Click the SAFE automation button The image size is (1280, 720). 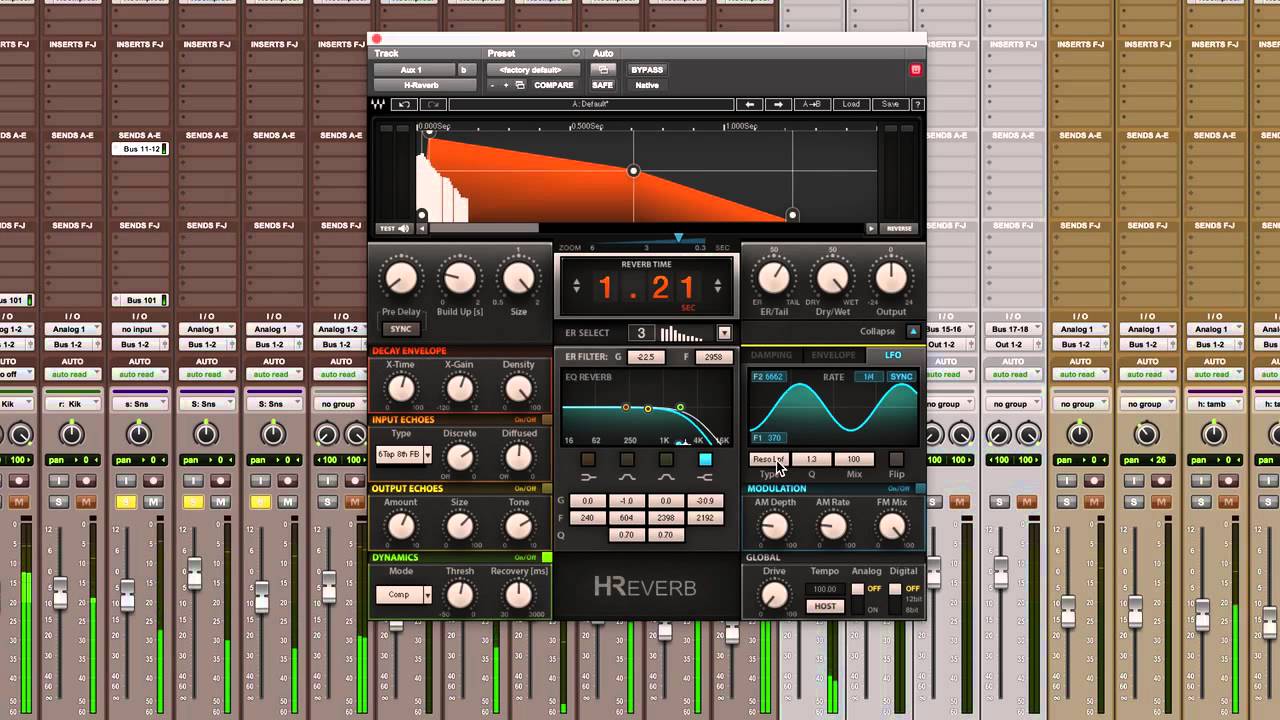click(x=602, y=85)
